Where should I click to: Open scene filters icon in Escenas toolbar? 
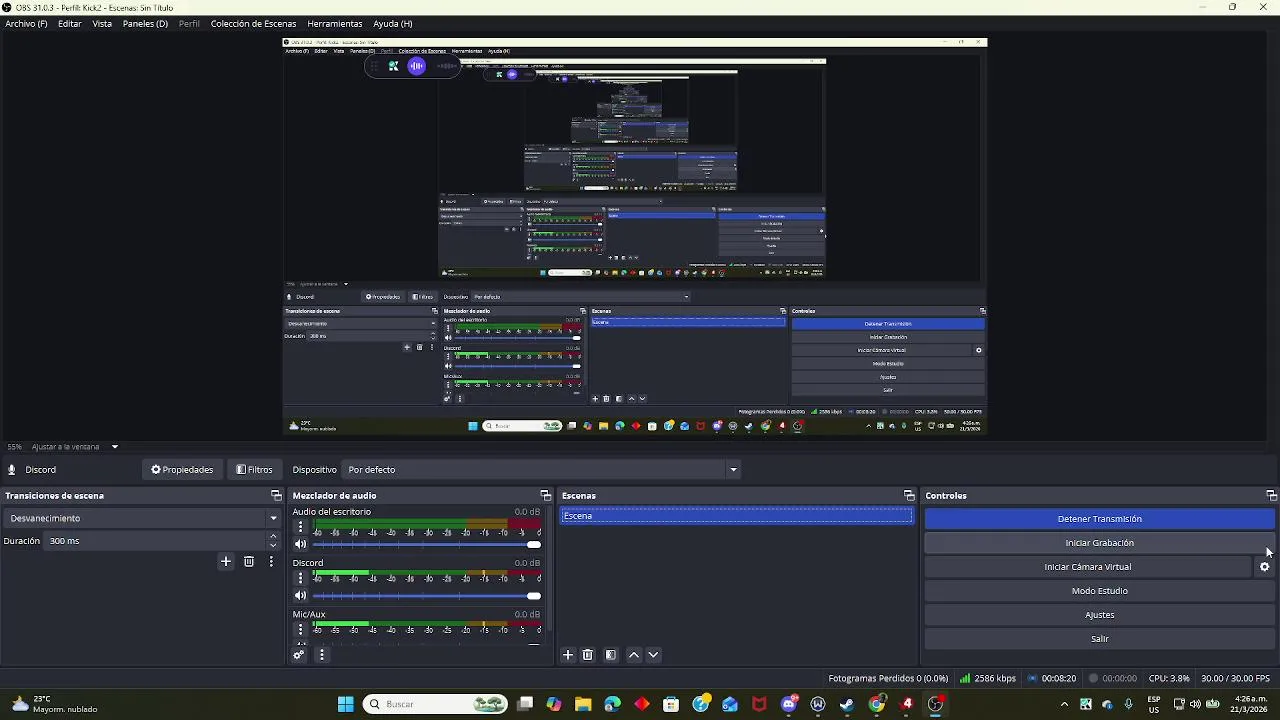611,655
